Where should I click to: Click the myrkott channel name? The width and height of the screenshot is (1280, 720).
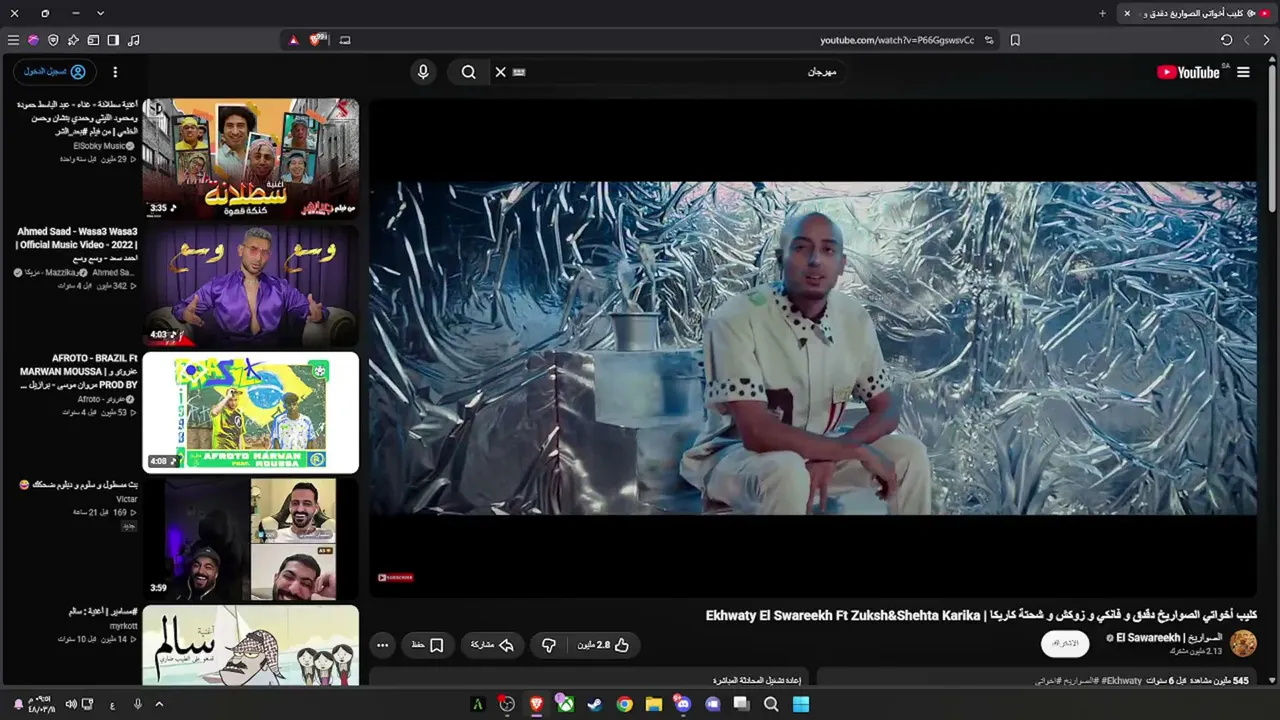[x=124, y=626]
